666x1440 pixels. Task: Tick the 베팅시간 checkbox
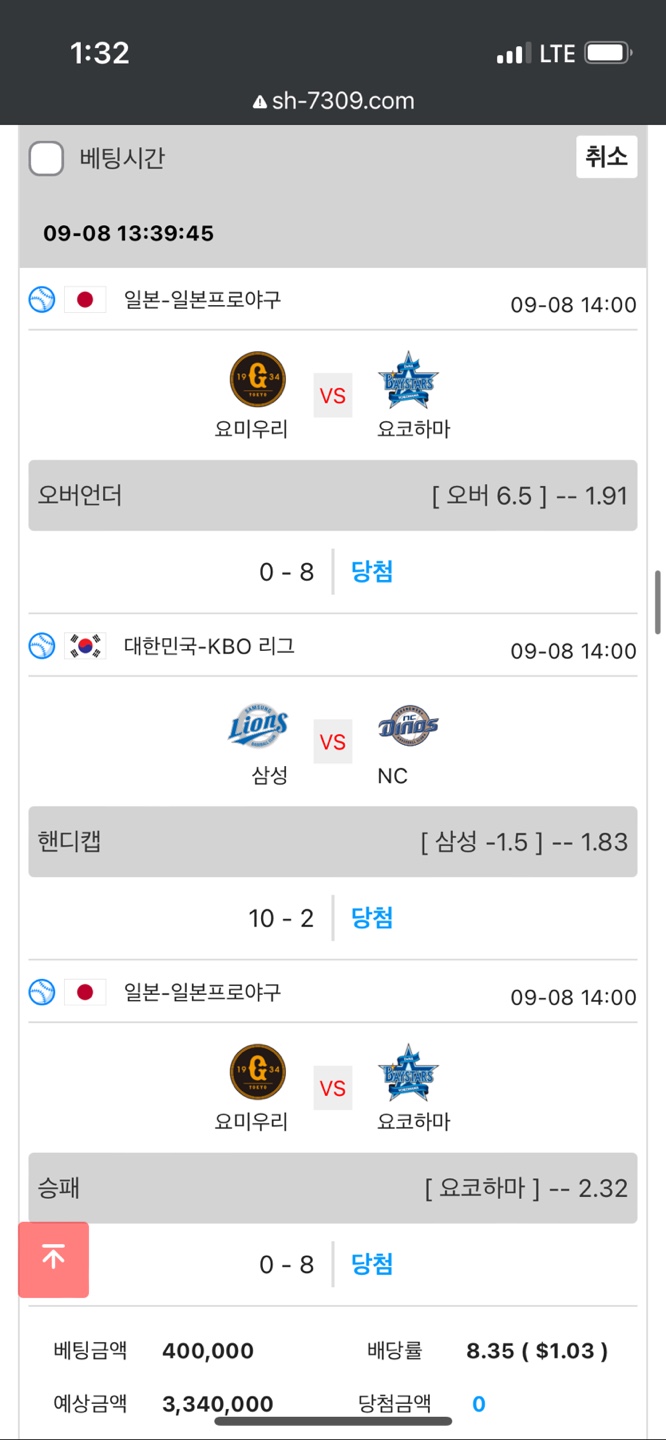(x=46, y=158)
